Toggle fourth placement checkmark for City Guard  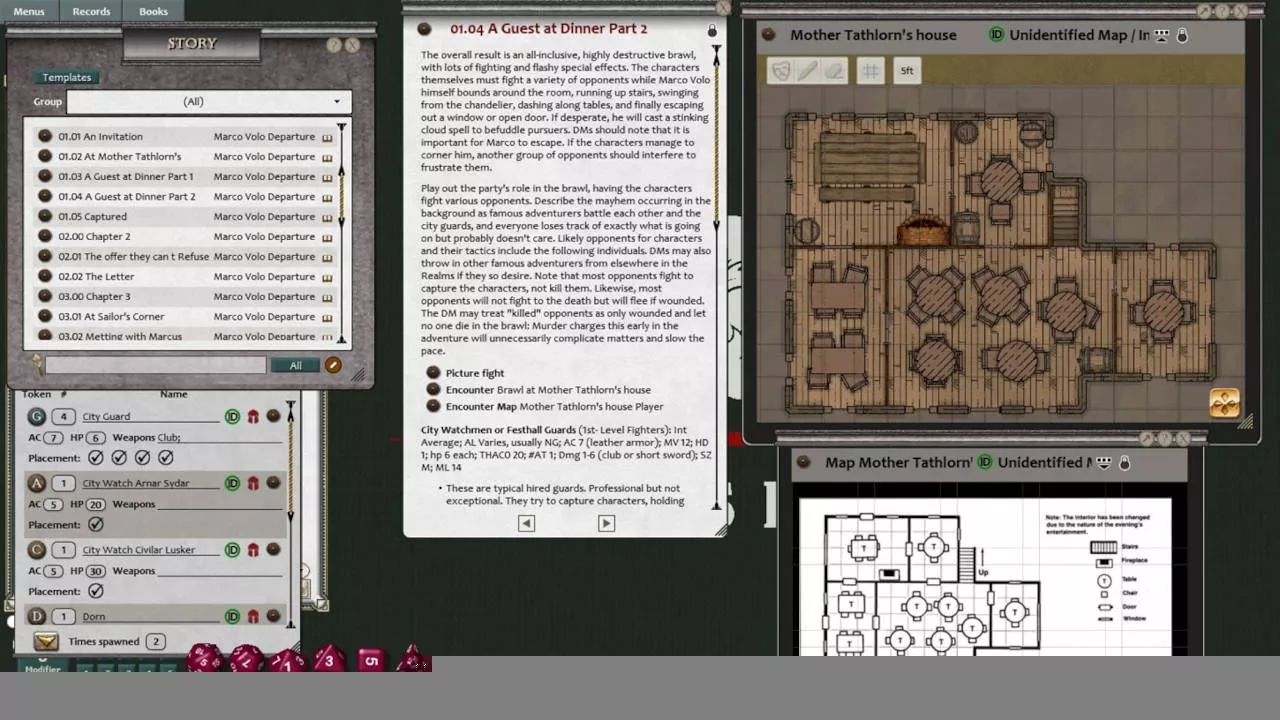166,458
